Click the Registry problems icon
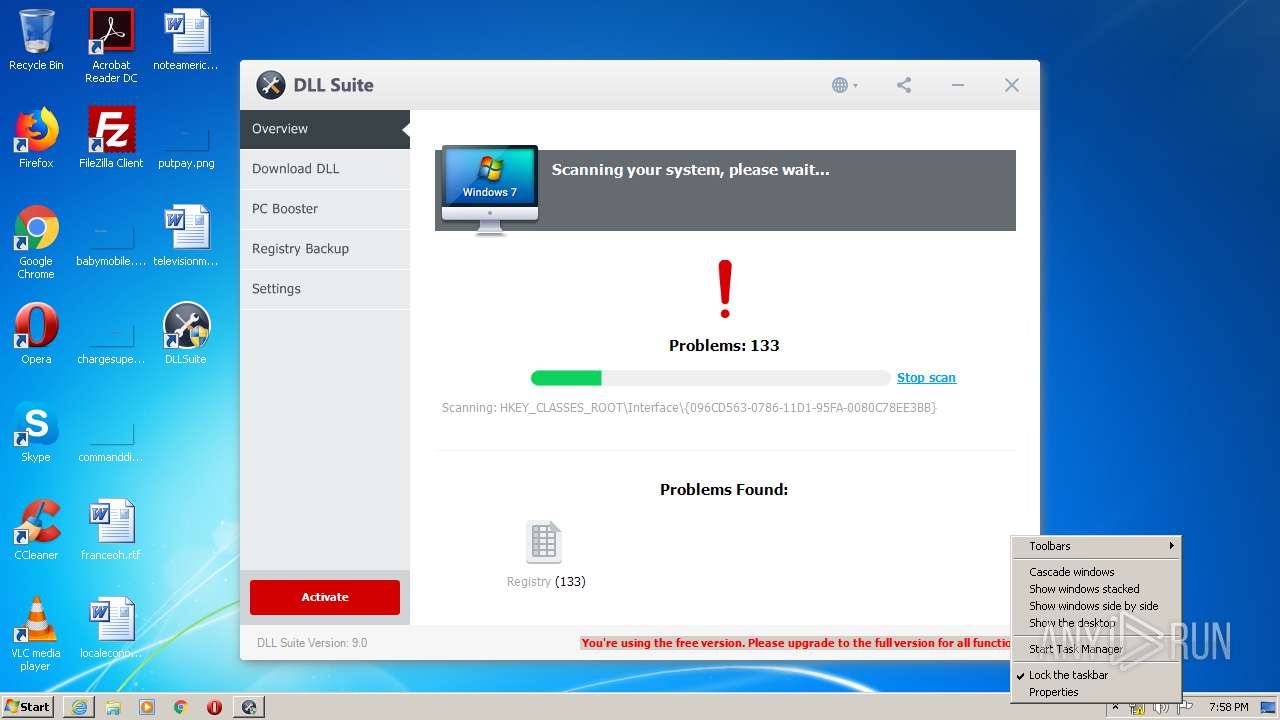The height and width of the screenshot is (720, 1280). point(544,542)
